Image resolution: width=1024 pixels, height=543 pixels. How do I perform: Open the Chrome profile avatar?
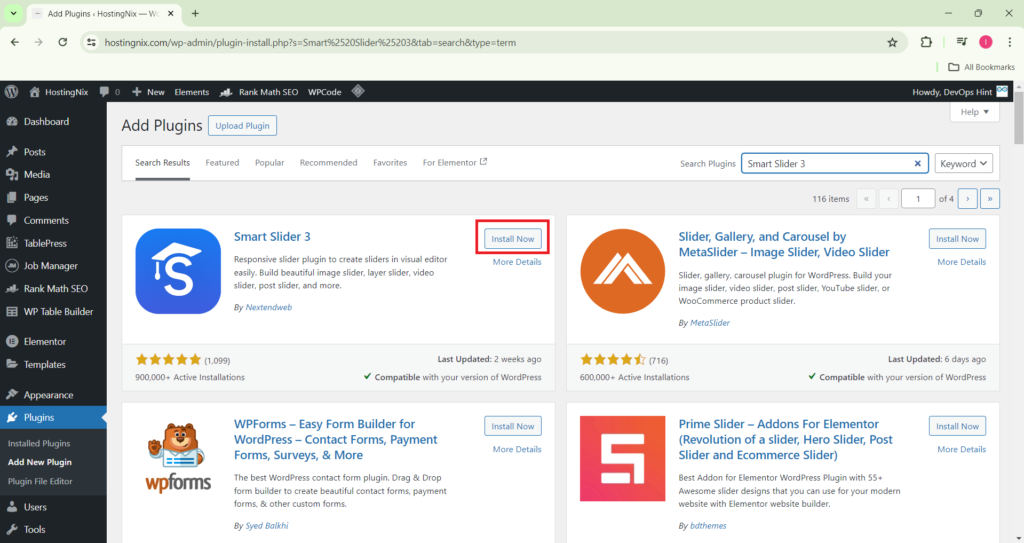pyautogui.click(x=985, y=42)
